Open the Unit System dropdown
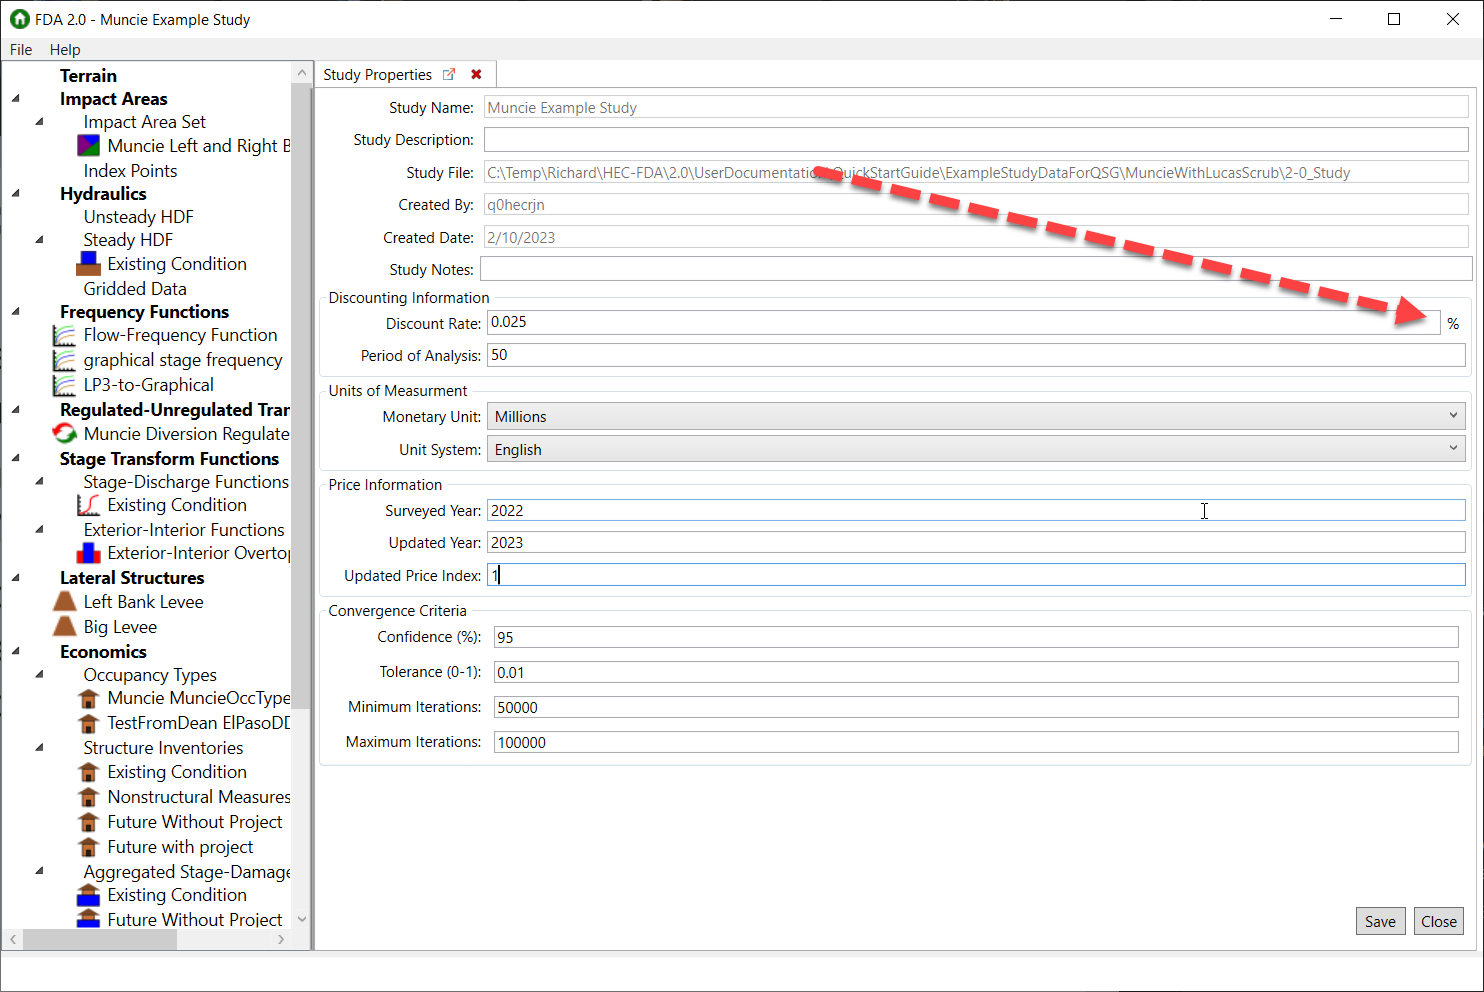 point(1453,449)
